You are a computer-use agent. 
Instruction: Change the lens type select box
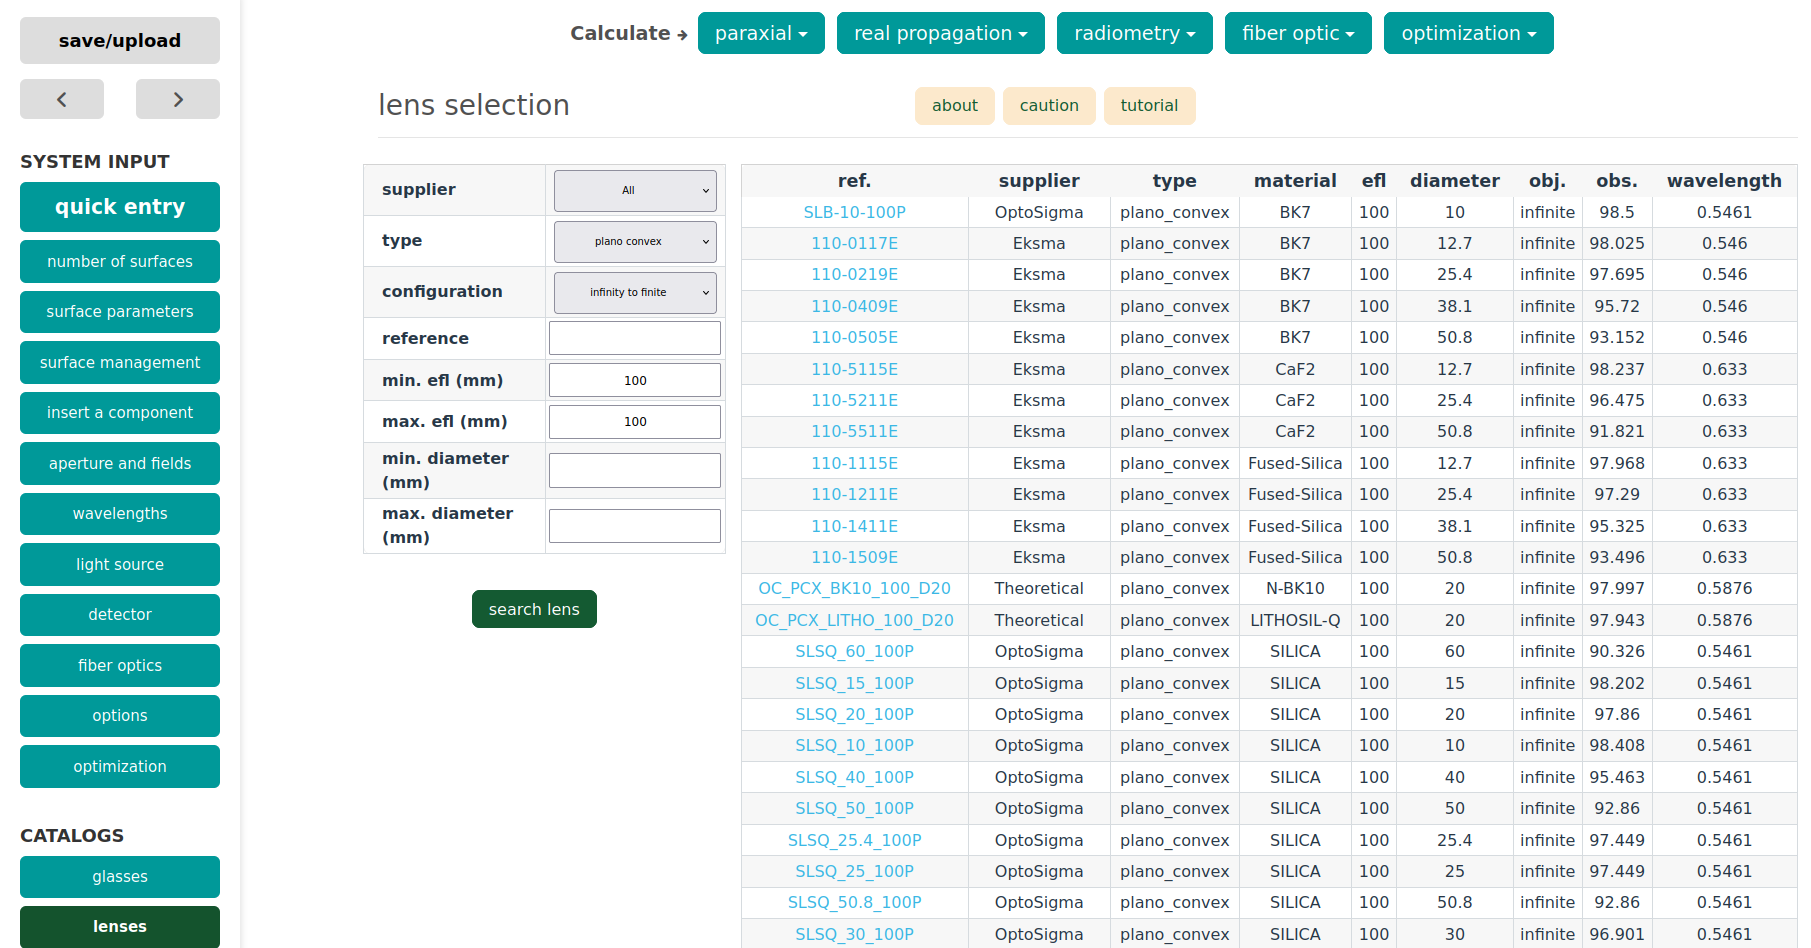click(x=635, y=241)
